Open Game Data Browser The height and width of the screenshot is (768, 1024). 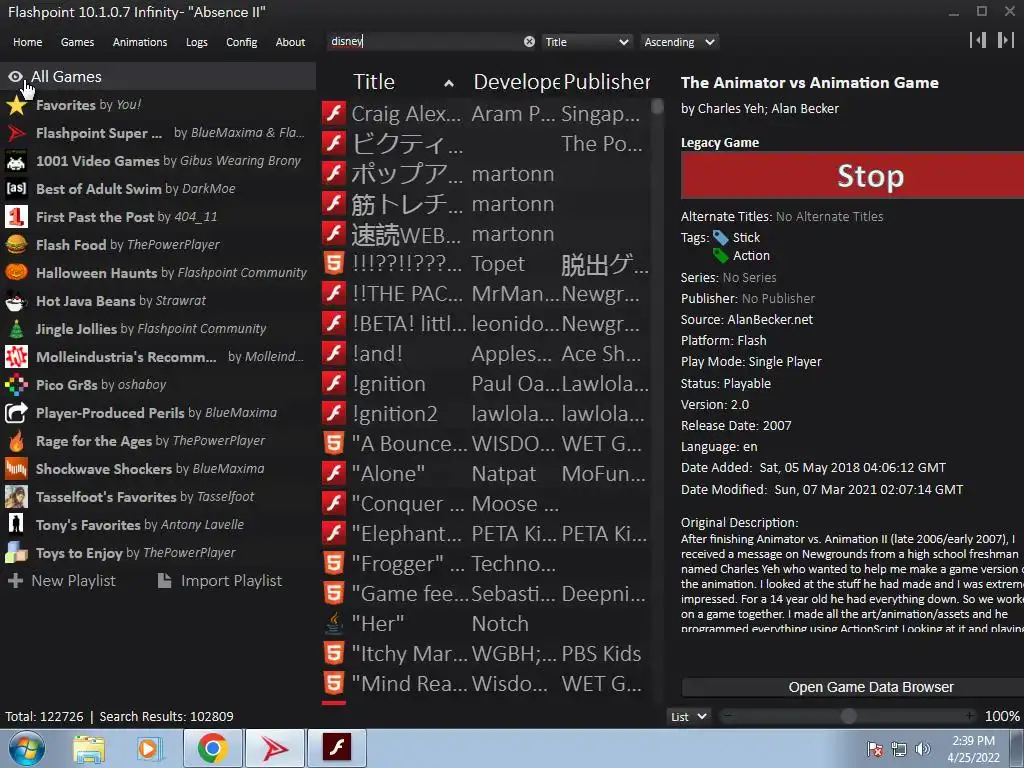click(x=853, y=687)
